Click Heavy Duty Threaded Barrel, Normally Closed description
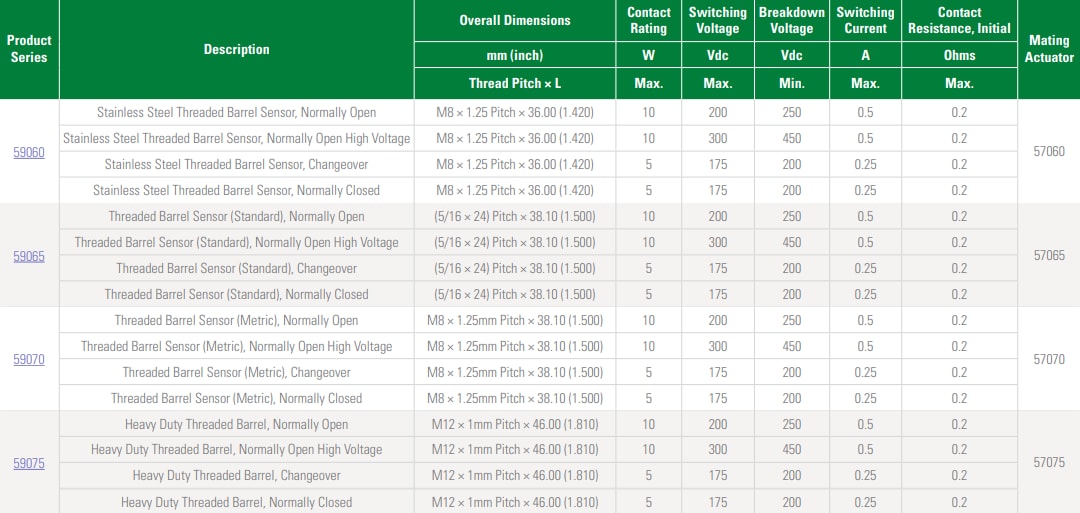The height and width of the screenshot is (513, 1080). [x=236, y=502]
